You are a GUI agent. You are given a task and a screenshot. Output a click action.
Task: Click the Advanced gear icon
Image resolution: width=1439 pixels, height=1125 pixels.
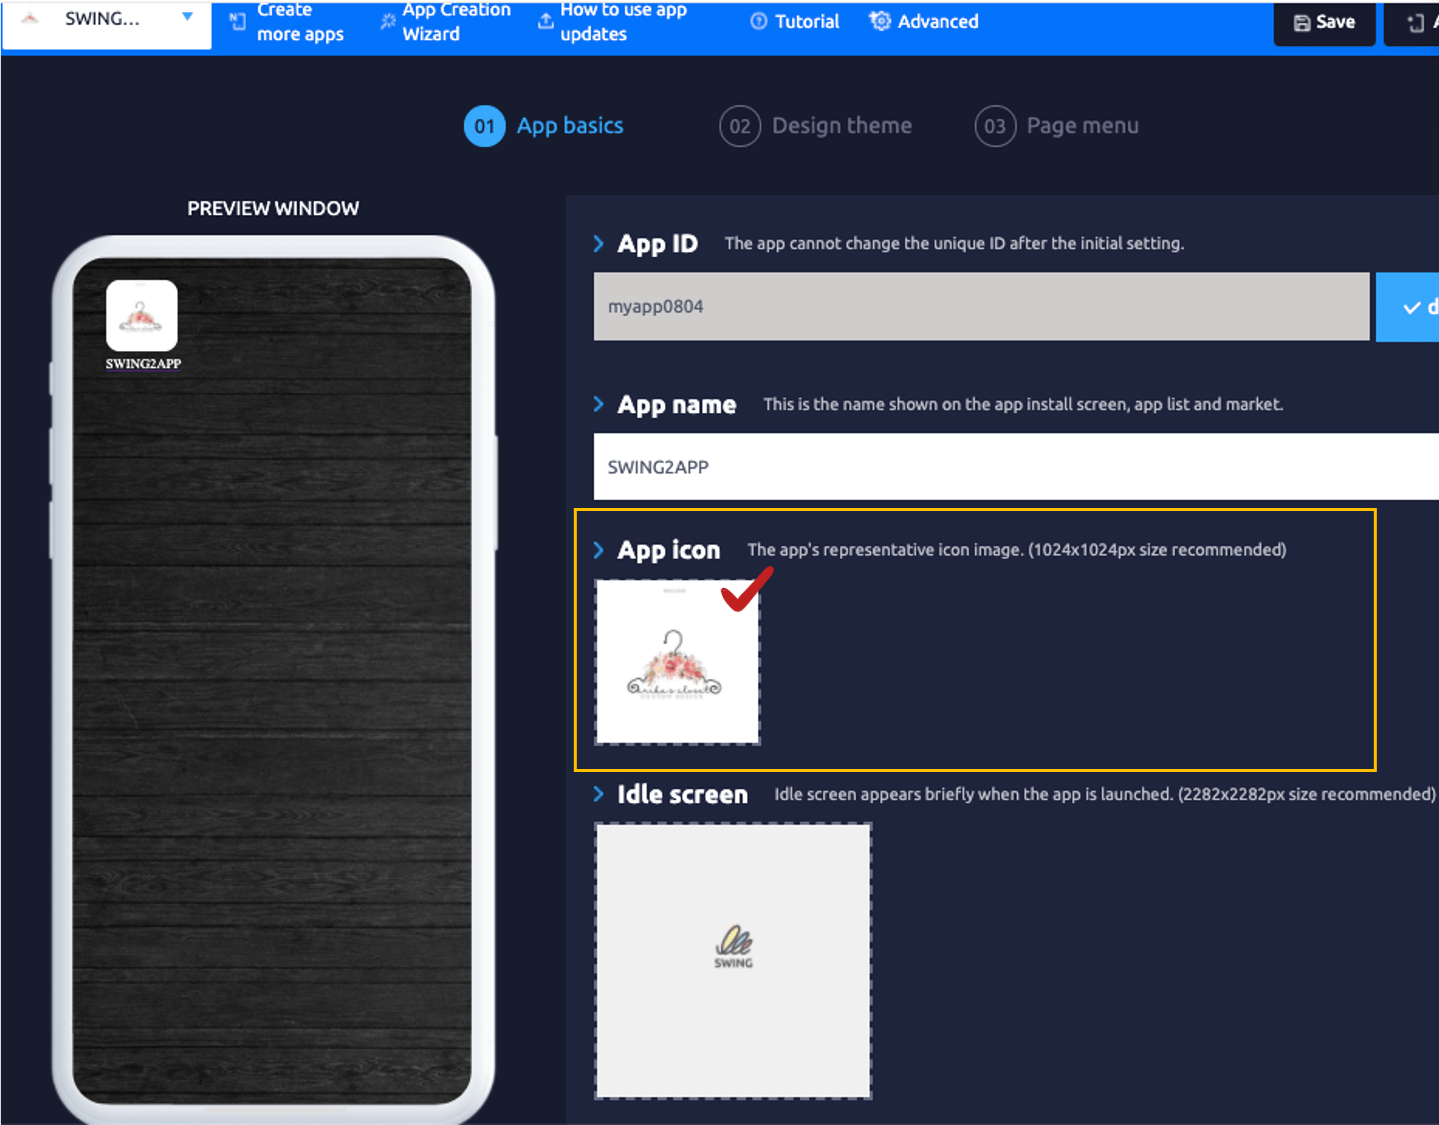880,21
